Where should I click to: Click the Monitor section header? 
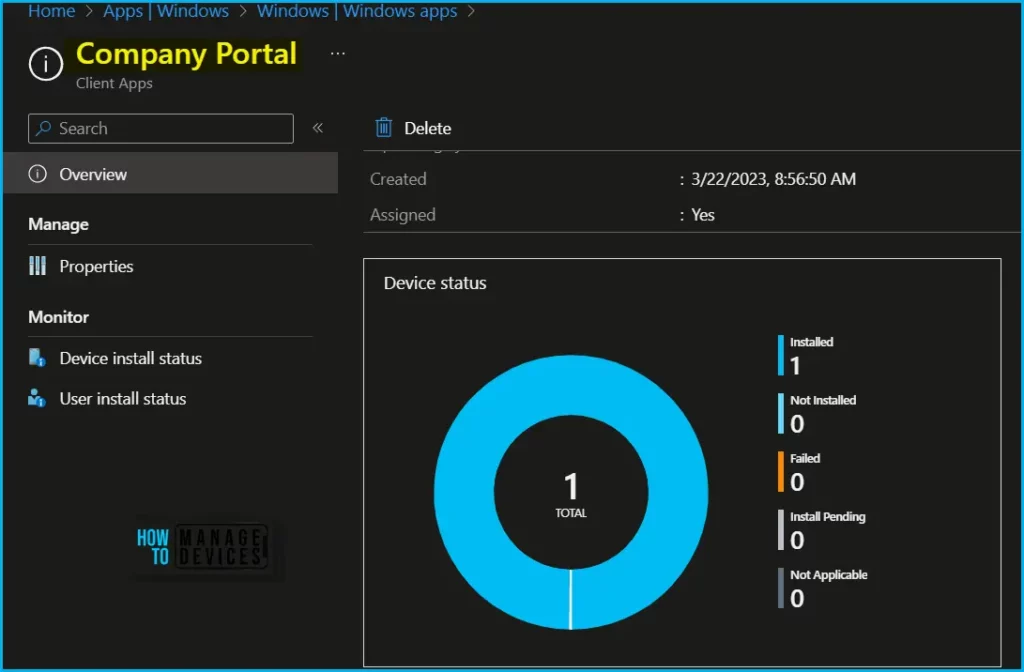point(58,317)
